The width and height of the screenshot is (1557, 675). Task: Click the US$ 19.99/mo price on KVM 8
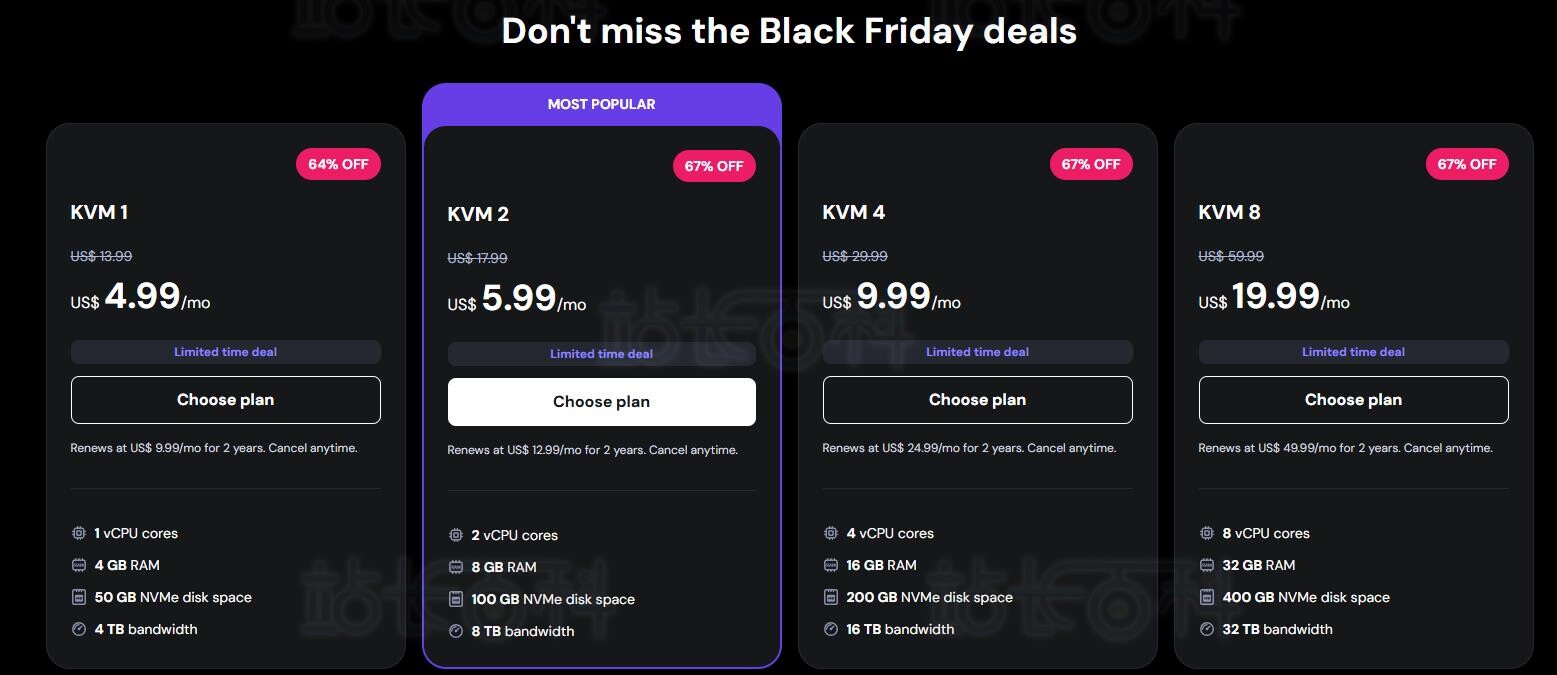[1274, 297]
